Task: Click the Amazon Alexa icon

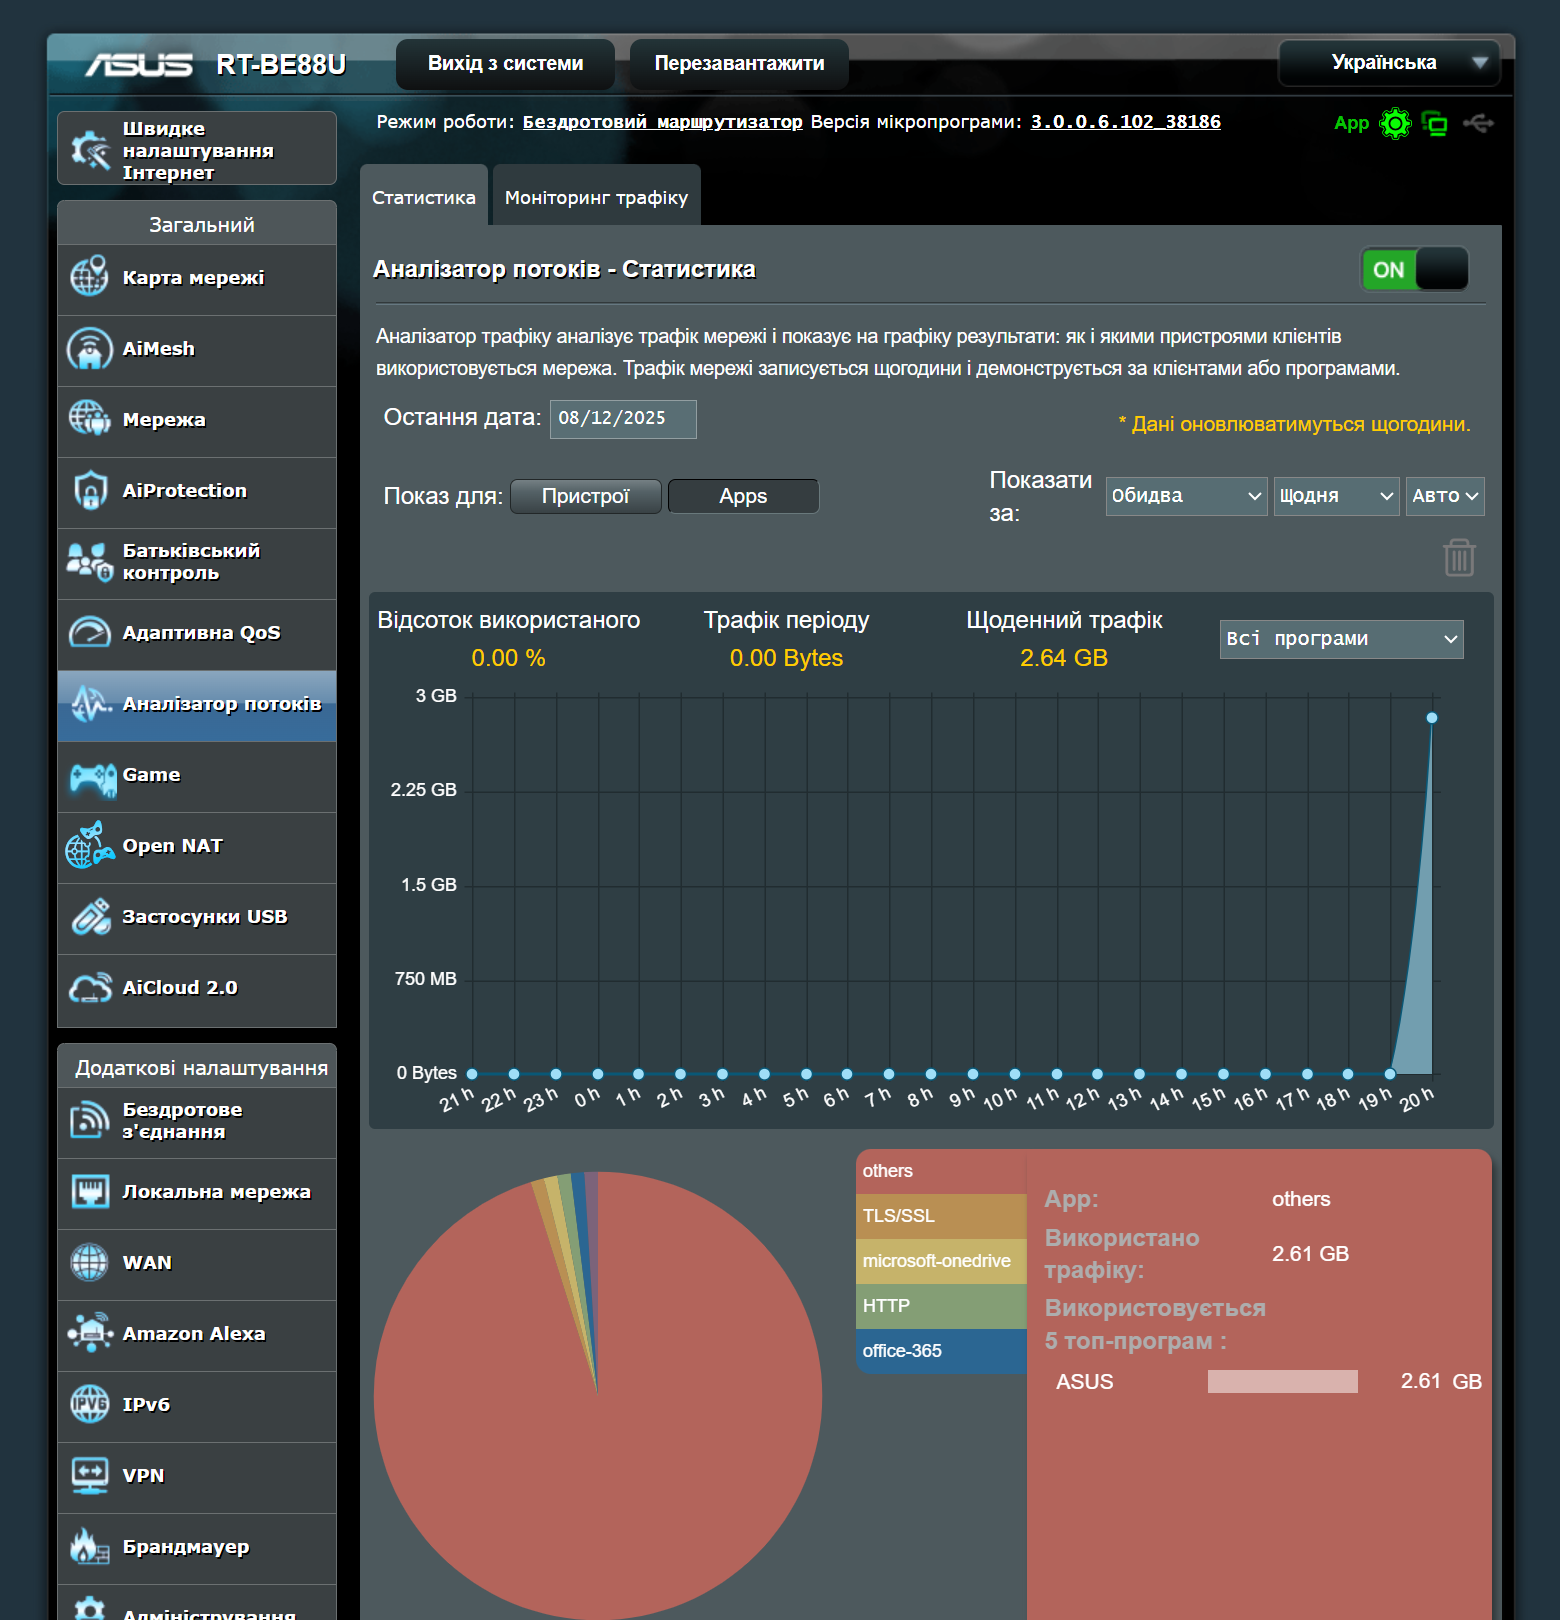Action: point(90,1333)
